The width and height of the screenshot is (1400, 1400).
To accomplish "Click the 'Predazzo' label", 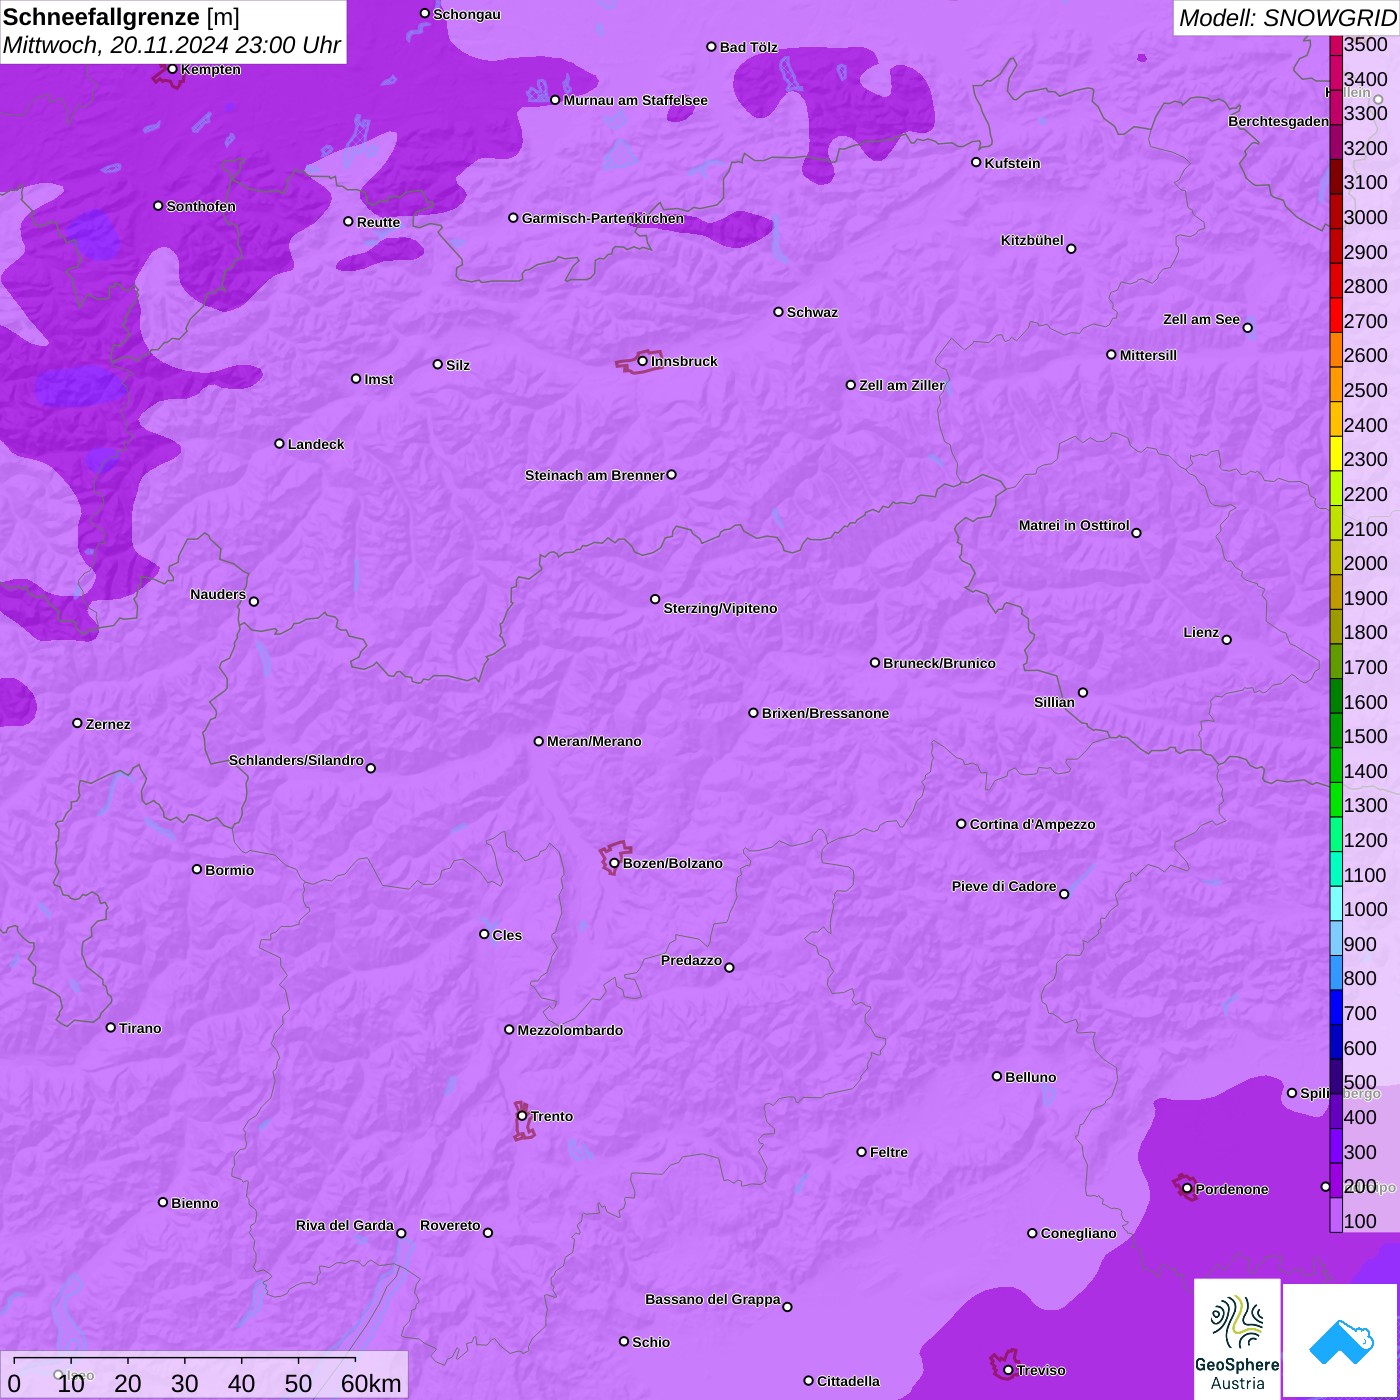I will (x=691, y=960).
